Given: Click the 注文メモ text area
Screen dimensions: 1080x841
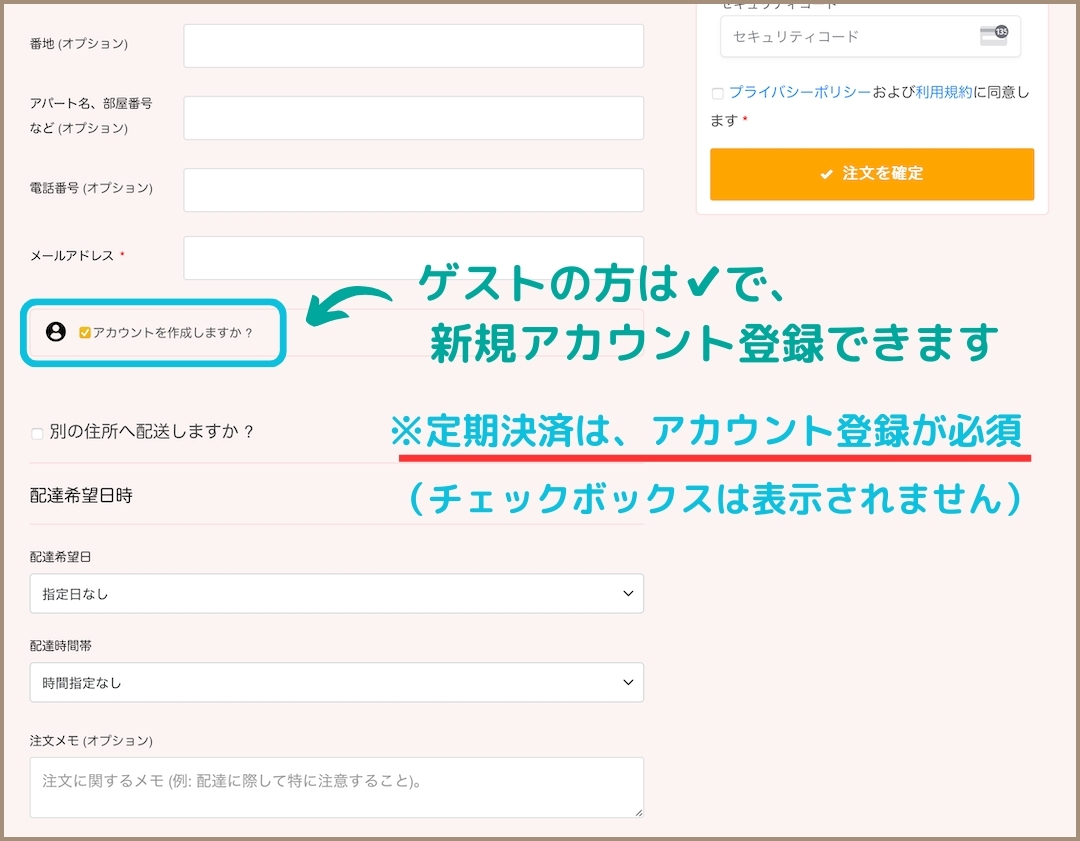Looking at the screenshot, I should point(337,787).
